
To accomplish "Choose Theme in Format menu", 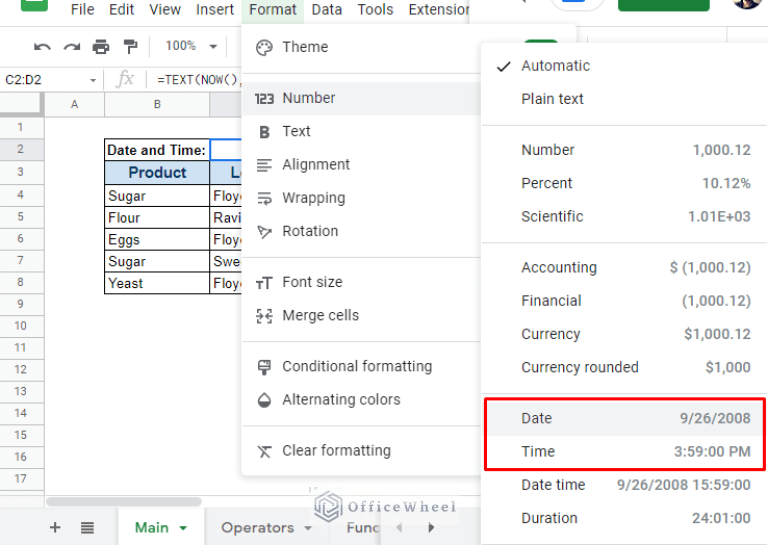I will pos(361,47).
